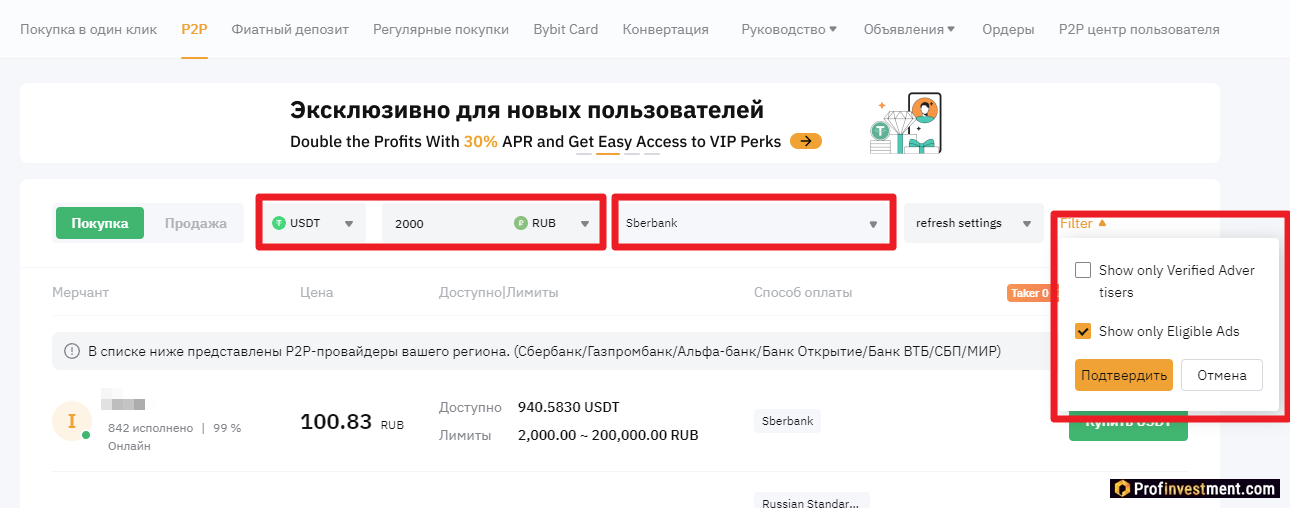The image size is (1290, 508).
Task: Collapse the Filter panel
Action: coord(1084,223)
